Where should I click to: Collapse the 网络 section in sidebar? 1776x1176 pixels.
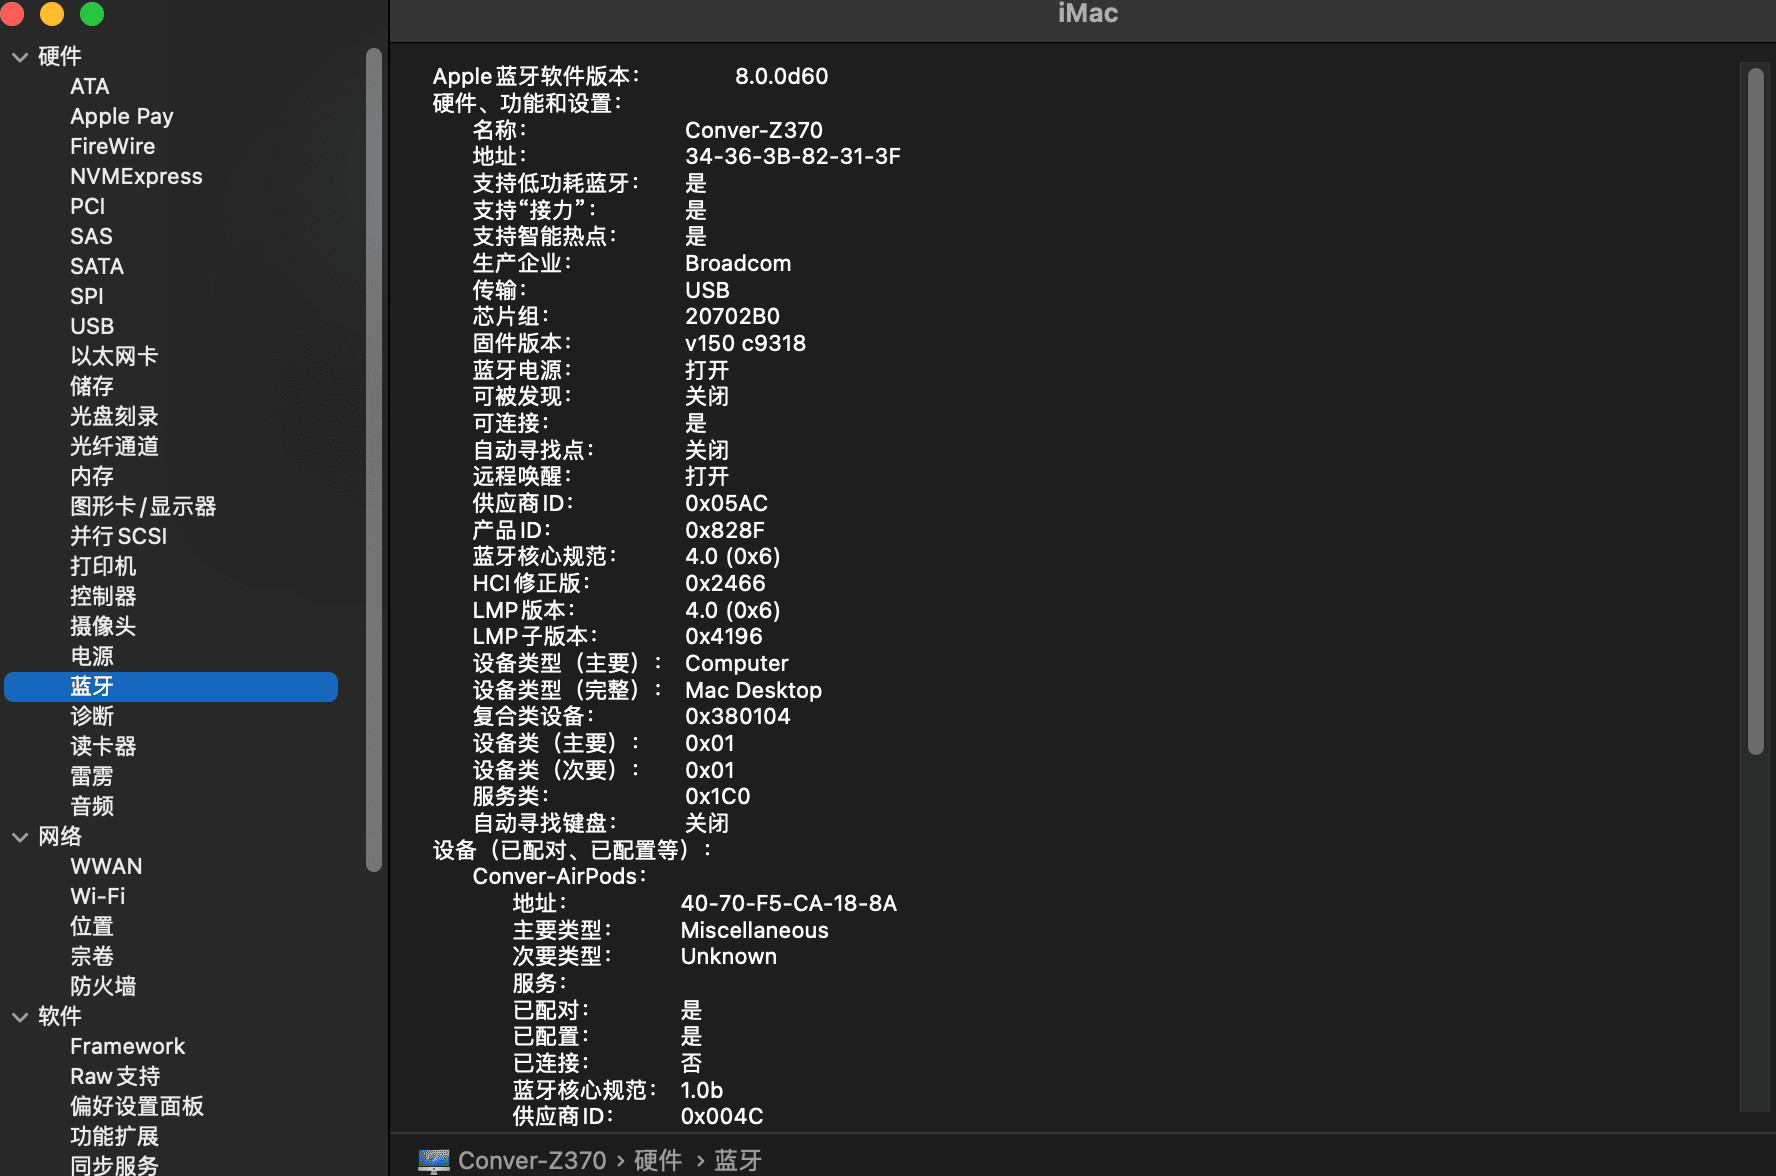click(20, 837)
